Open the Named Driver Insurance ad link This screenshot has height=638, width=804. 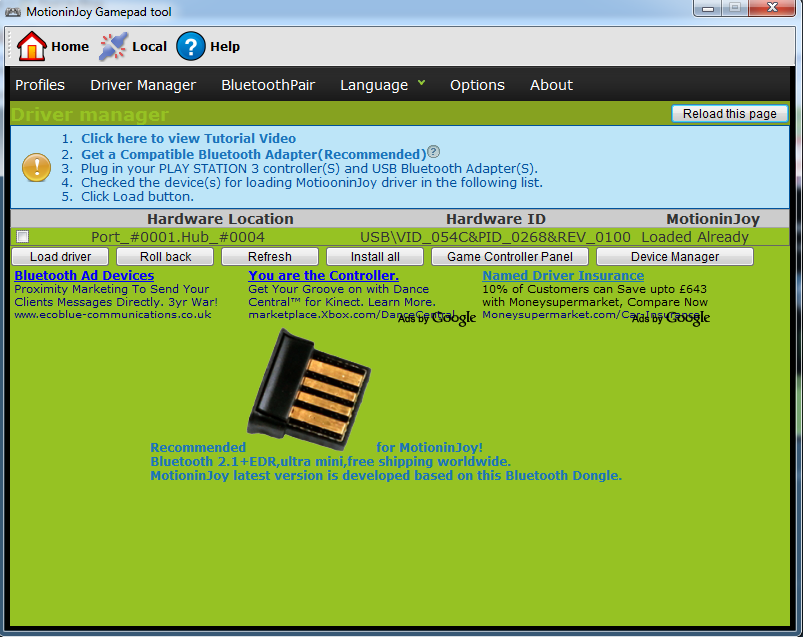563,275
